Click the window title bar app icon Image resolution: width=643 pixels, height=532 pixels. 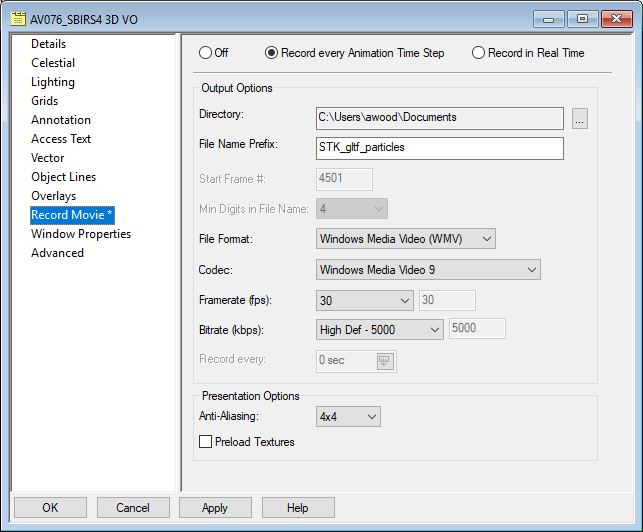tap(17, 18)
